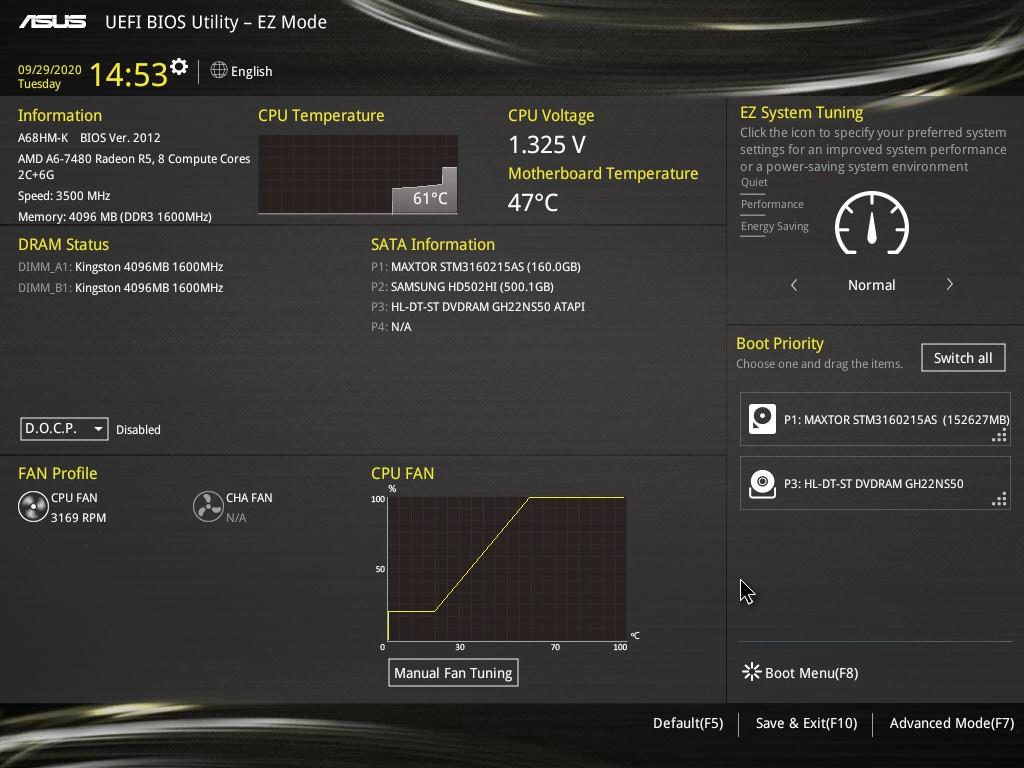This screenshot has height=768, width=1024.
Task: Open the D.O.C.P. dropdown
Action: [x=64, y=429]
